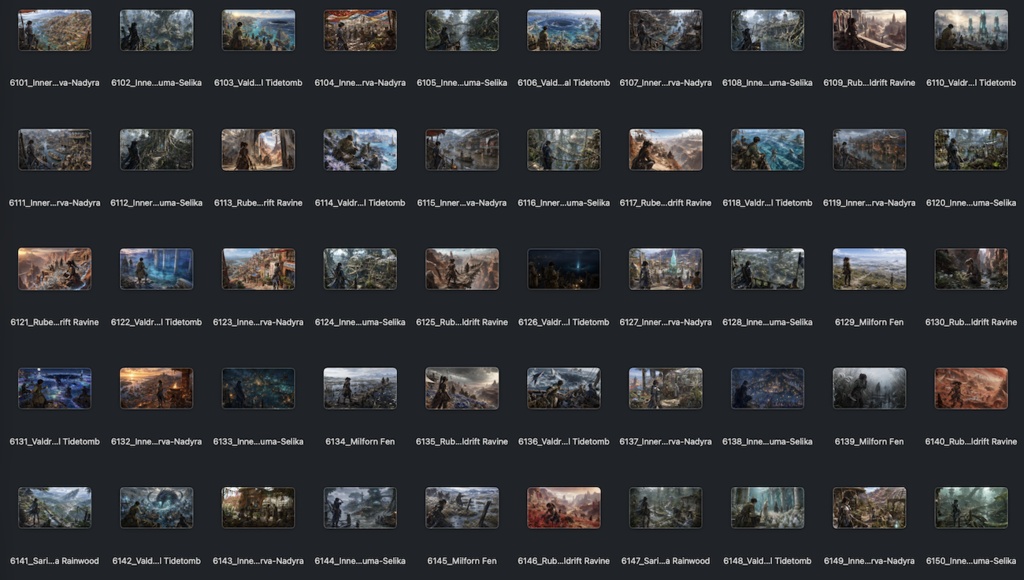
Task: Click the 6119_Inner...rva-Nadyra file name
Action: tap(869, 203)
